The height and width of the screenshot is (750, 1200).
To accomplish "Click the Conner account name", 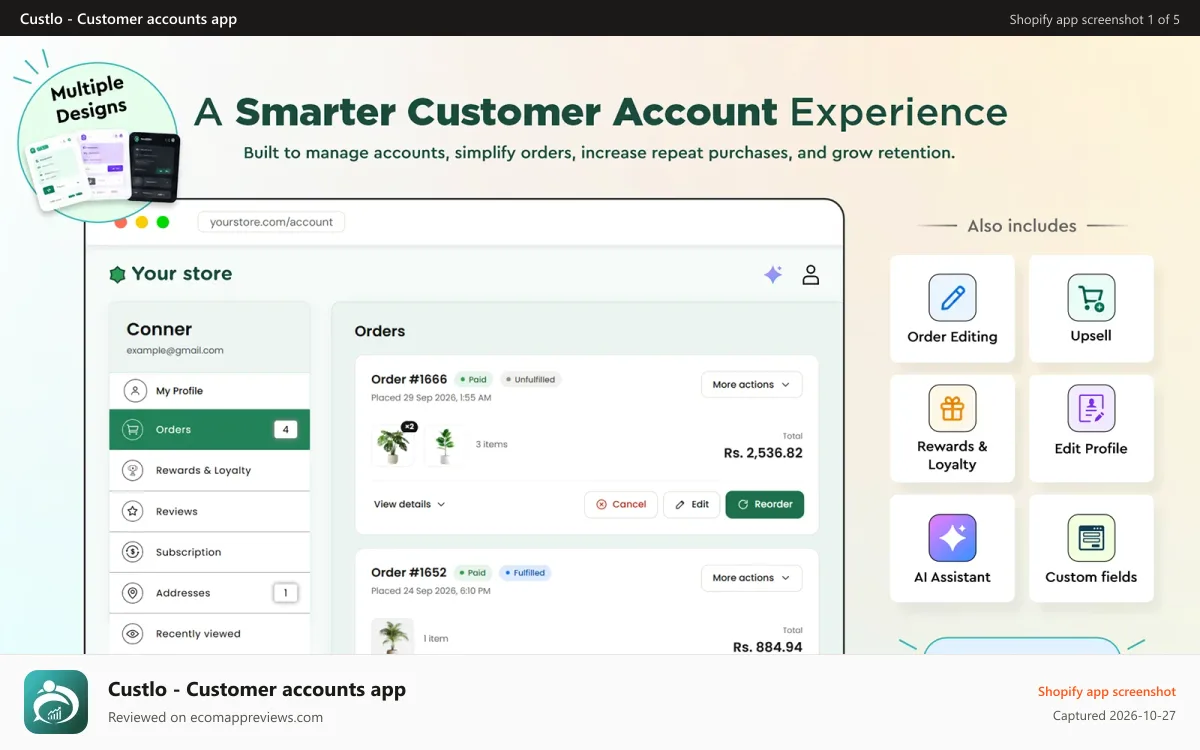I will tap(159, 329).
